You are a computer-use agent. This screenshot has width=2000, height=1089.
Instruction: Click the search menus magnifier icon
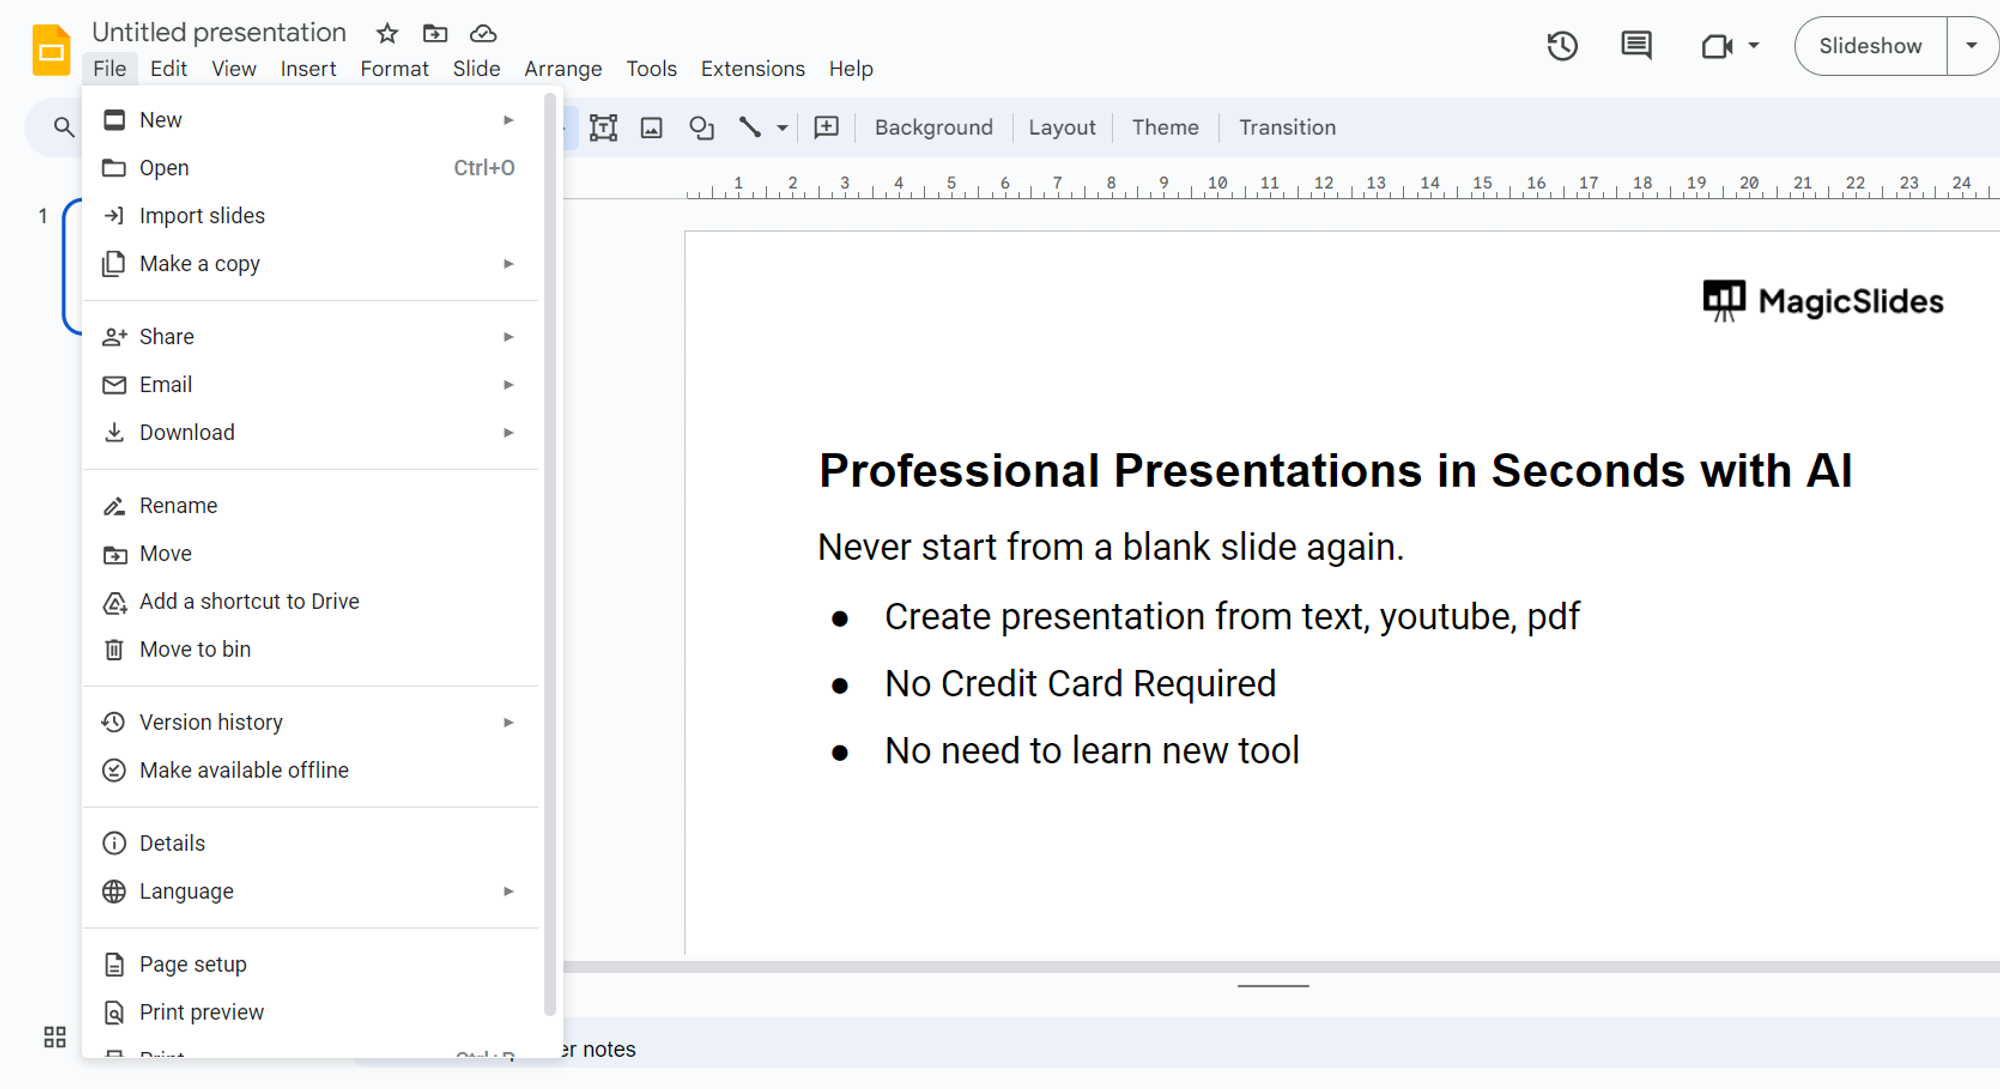(63, 127)
